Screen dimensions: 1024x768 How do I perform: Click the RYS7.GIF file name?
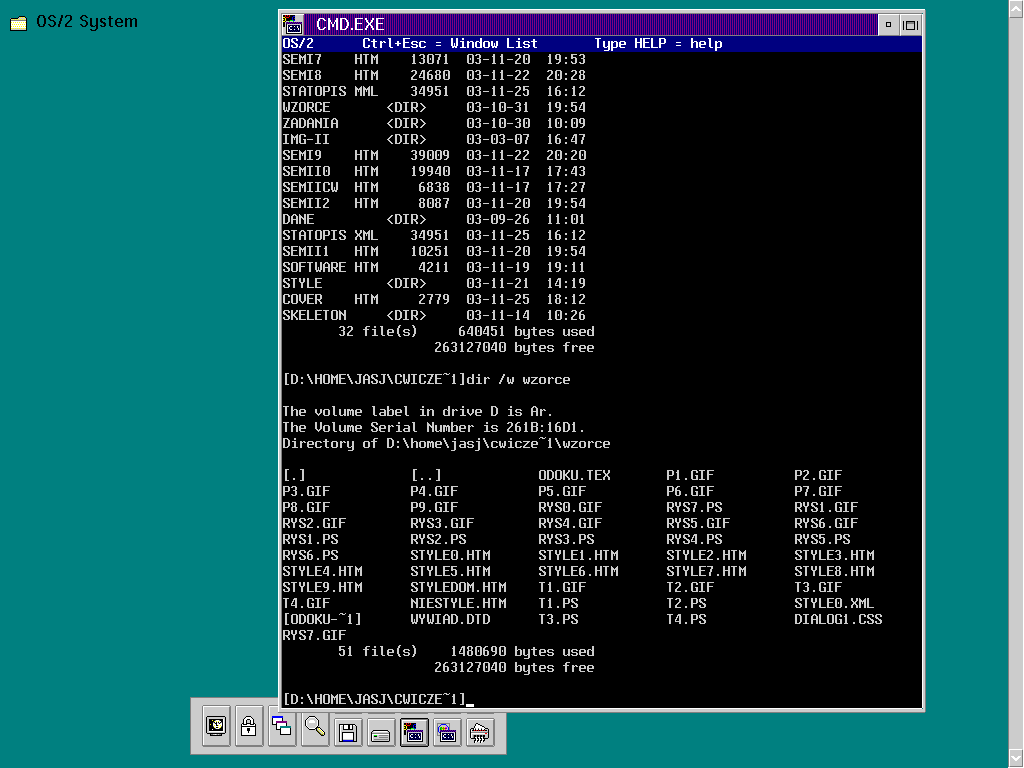pyautogui.click(x=314, y=635)
